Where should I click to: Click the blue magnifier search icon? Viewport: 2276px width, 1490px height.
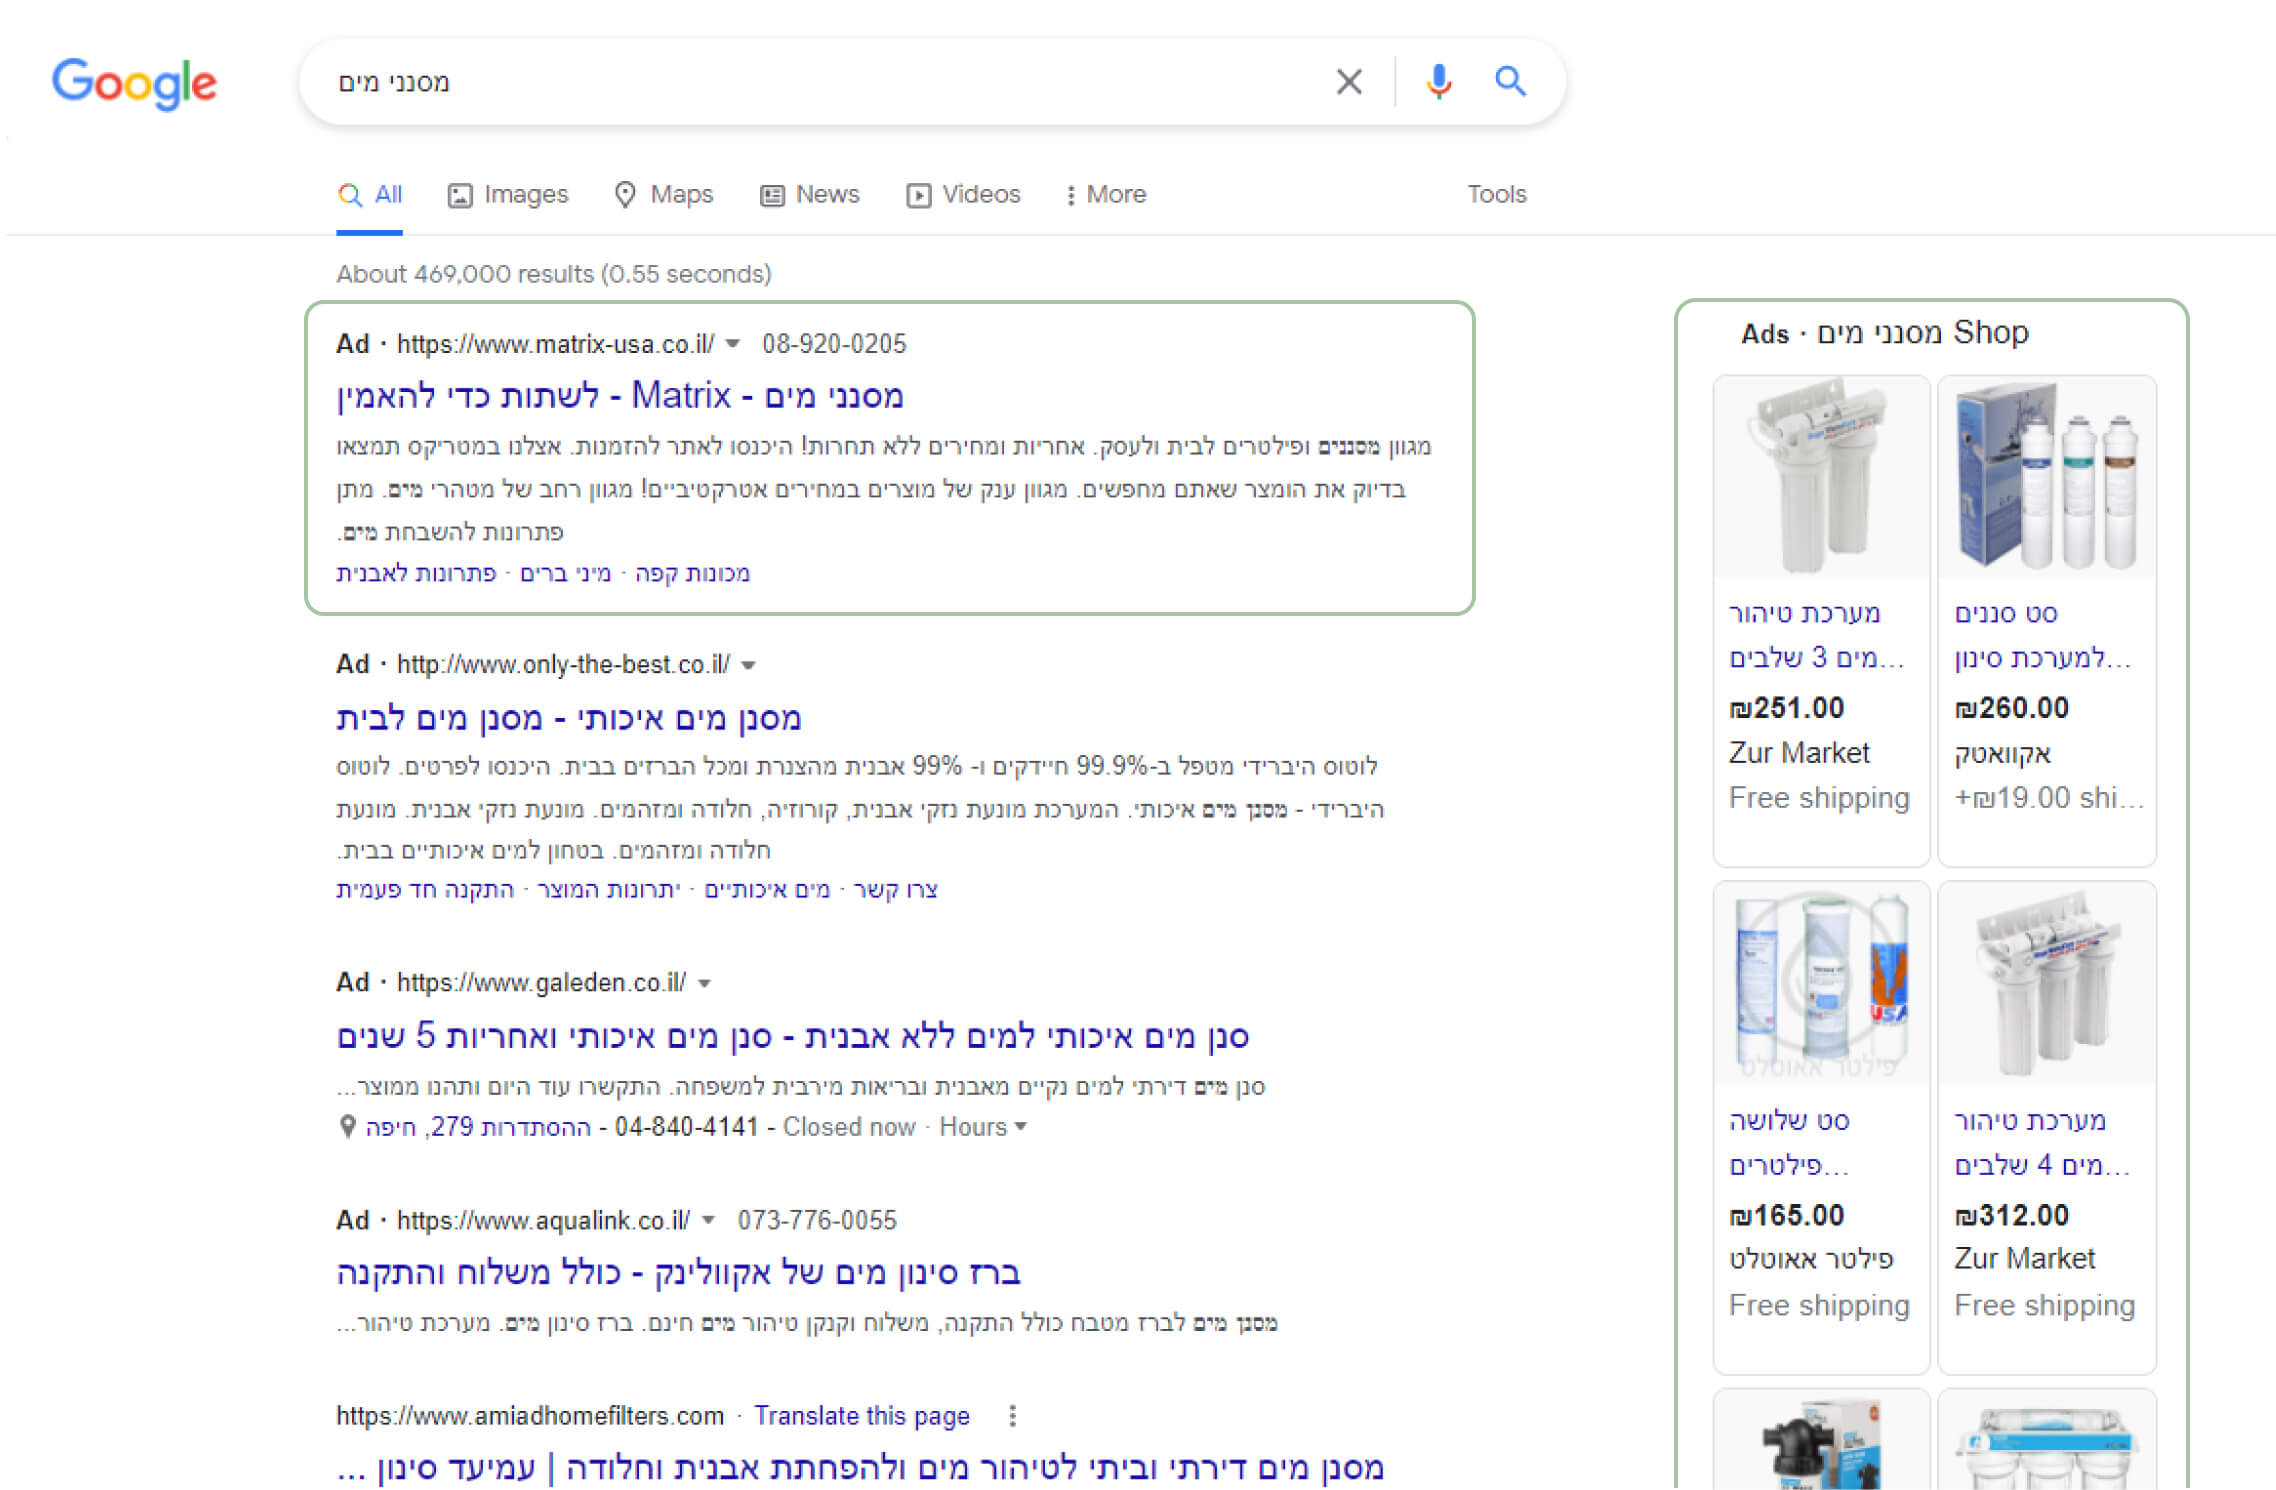1510,82
